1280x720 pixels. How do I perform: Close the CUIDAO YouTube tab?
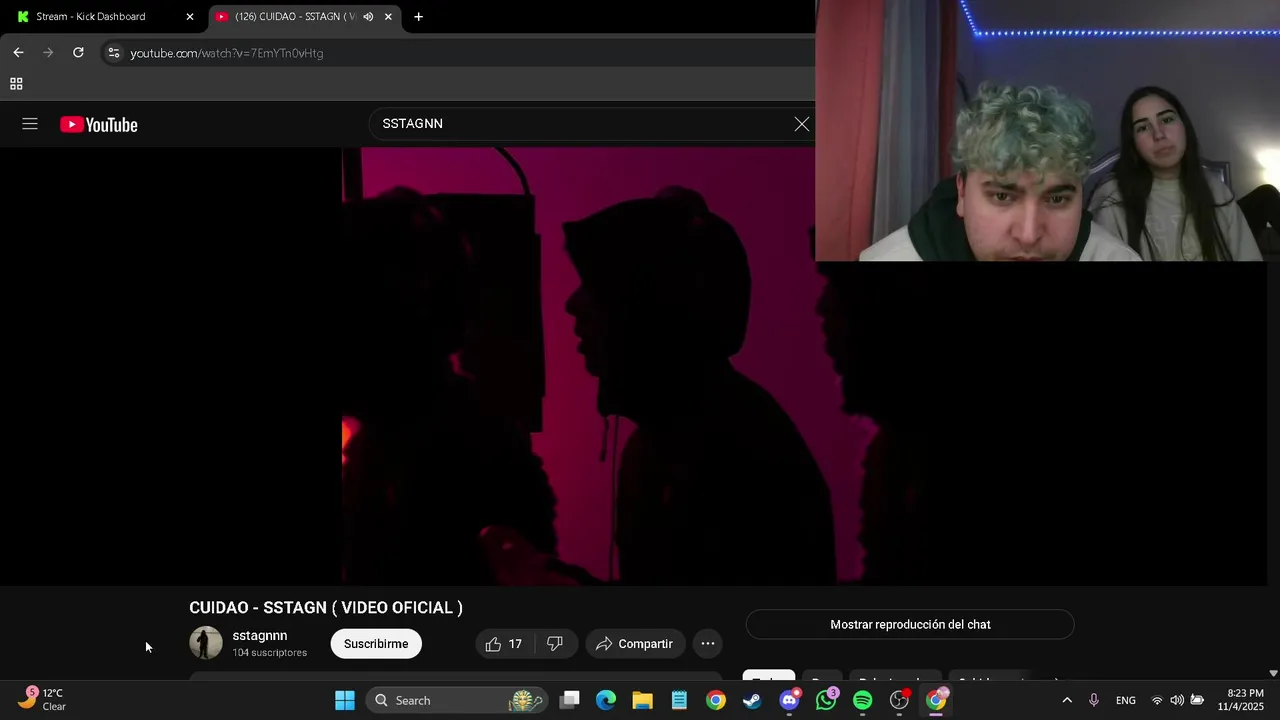pos(388,17)
